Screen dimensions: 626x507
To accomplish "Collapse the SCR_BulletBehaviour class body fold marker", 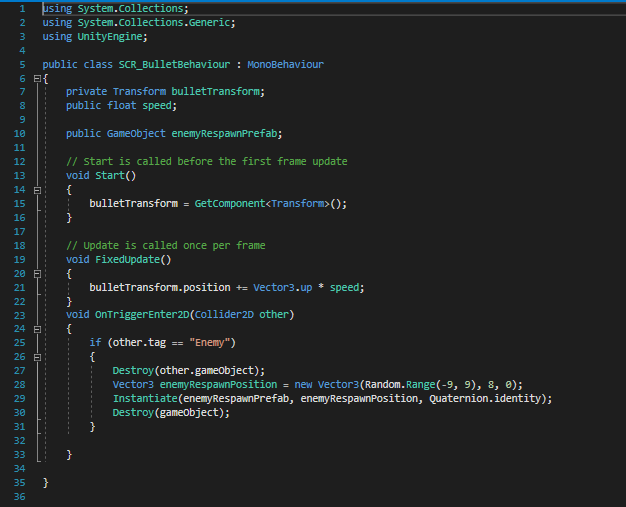I will pos(36,77).
